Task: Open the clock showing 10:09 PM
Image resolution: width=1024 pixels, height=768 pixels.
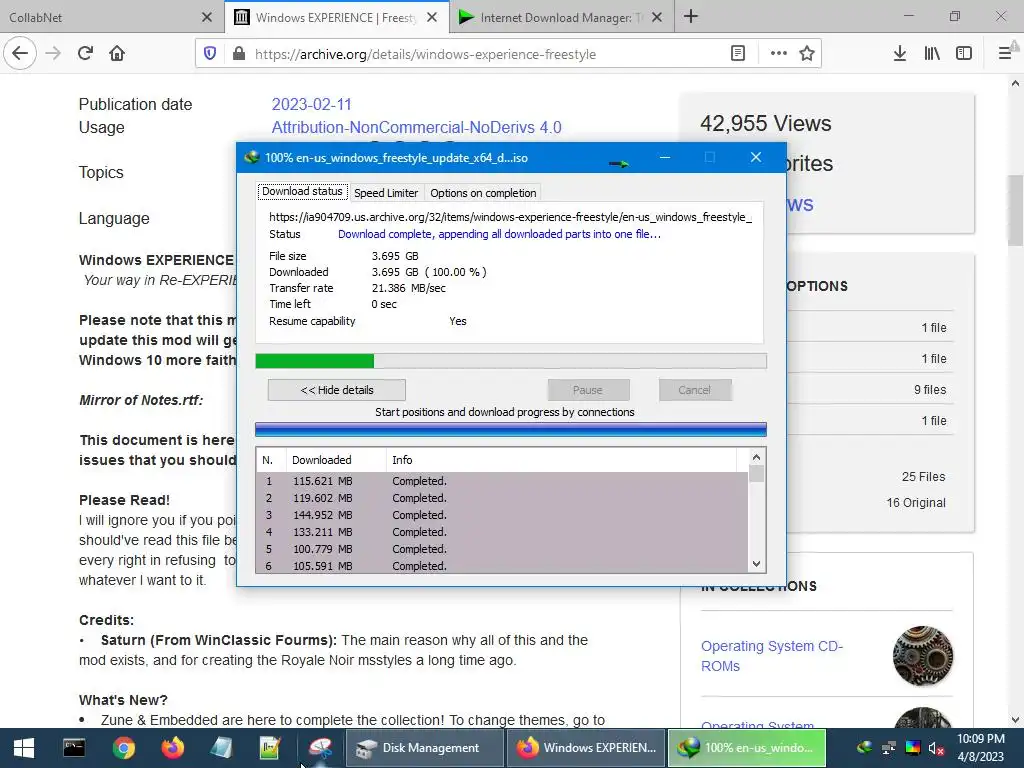Action: [981, 748]
